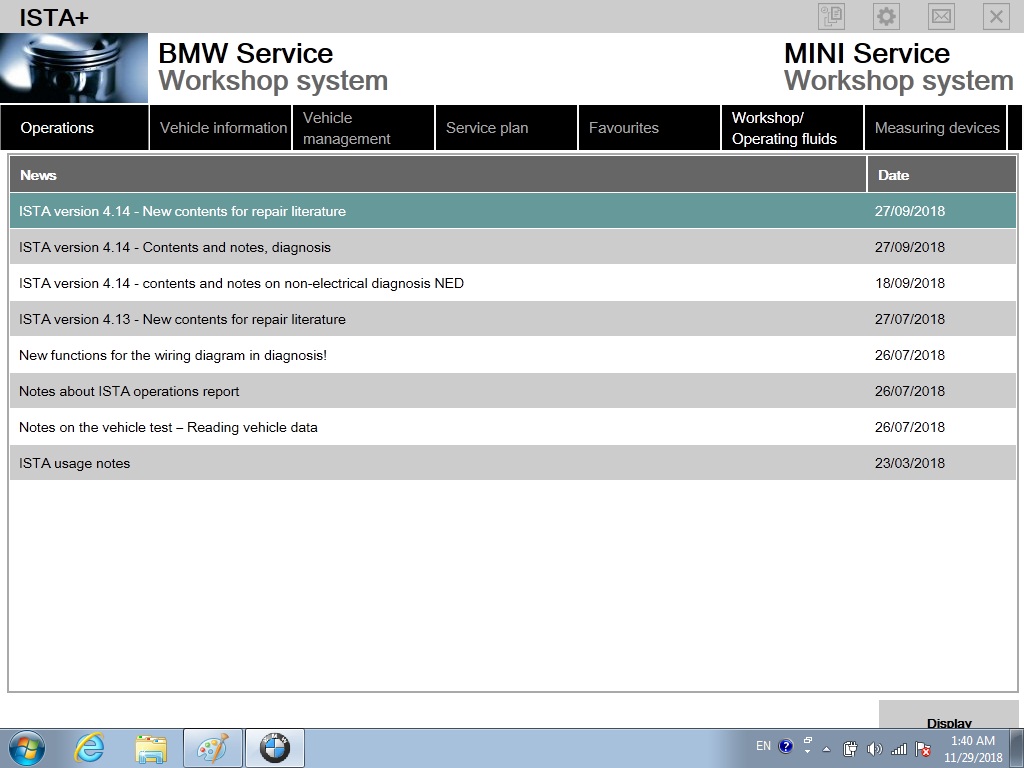Click the 27/07/2018 date cell
The image size is (1024, 768).
tap(910, 319)
